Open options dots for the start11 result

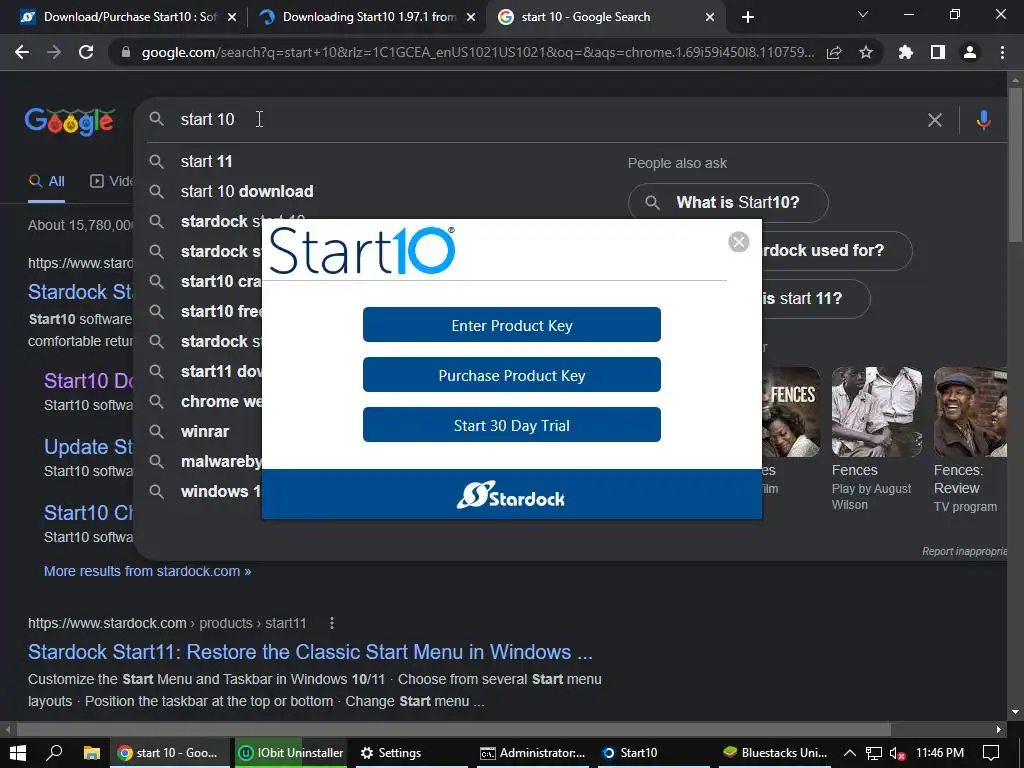[332, 623]
